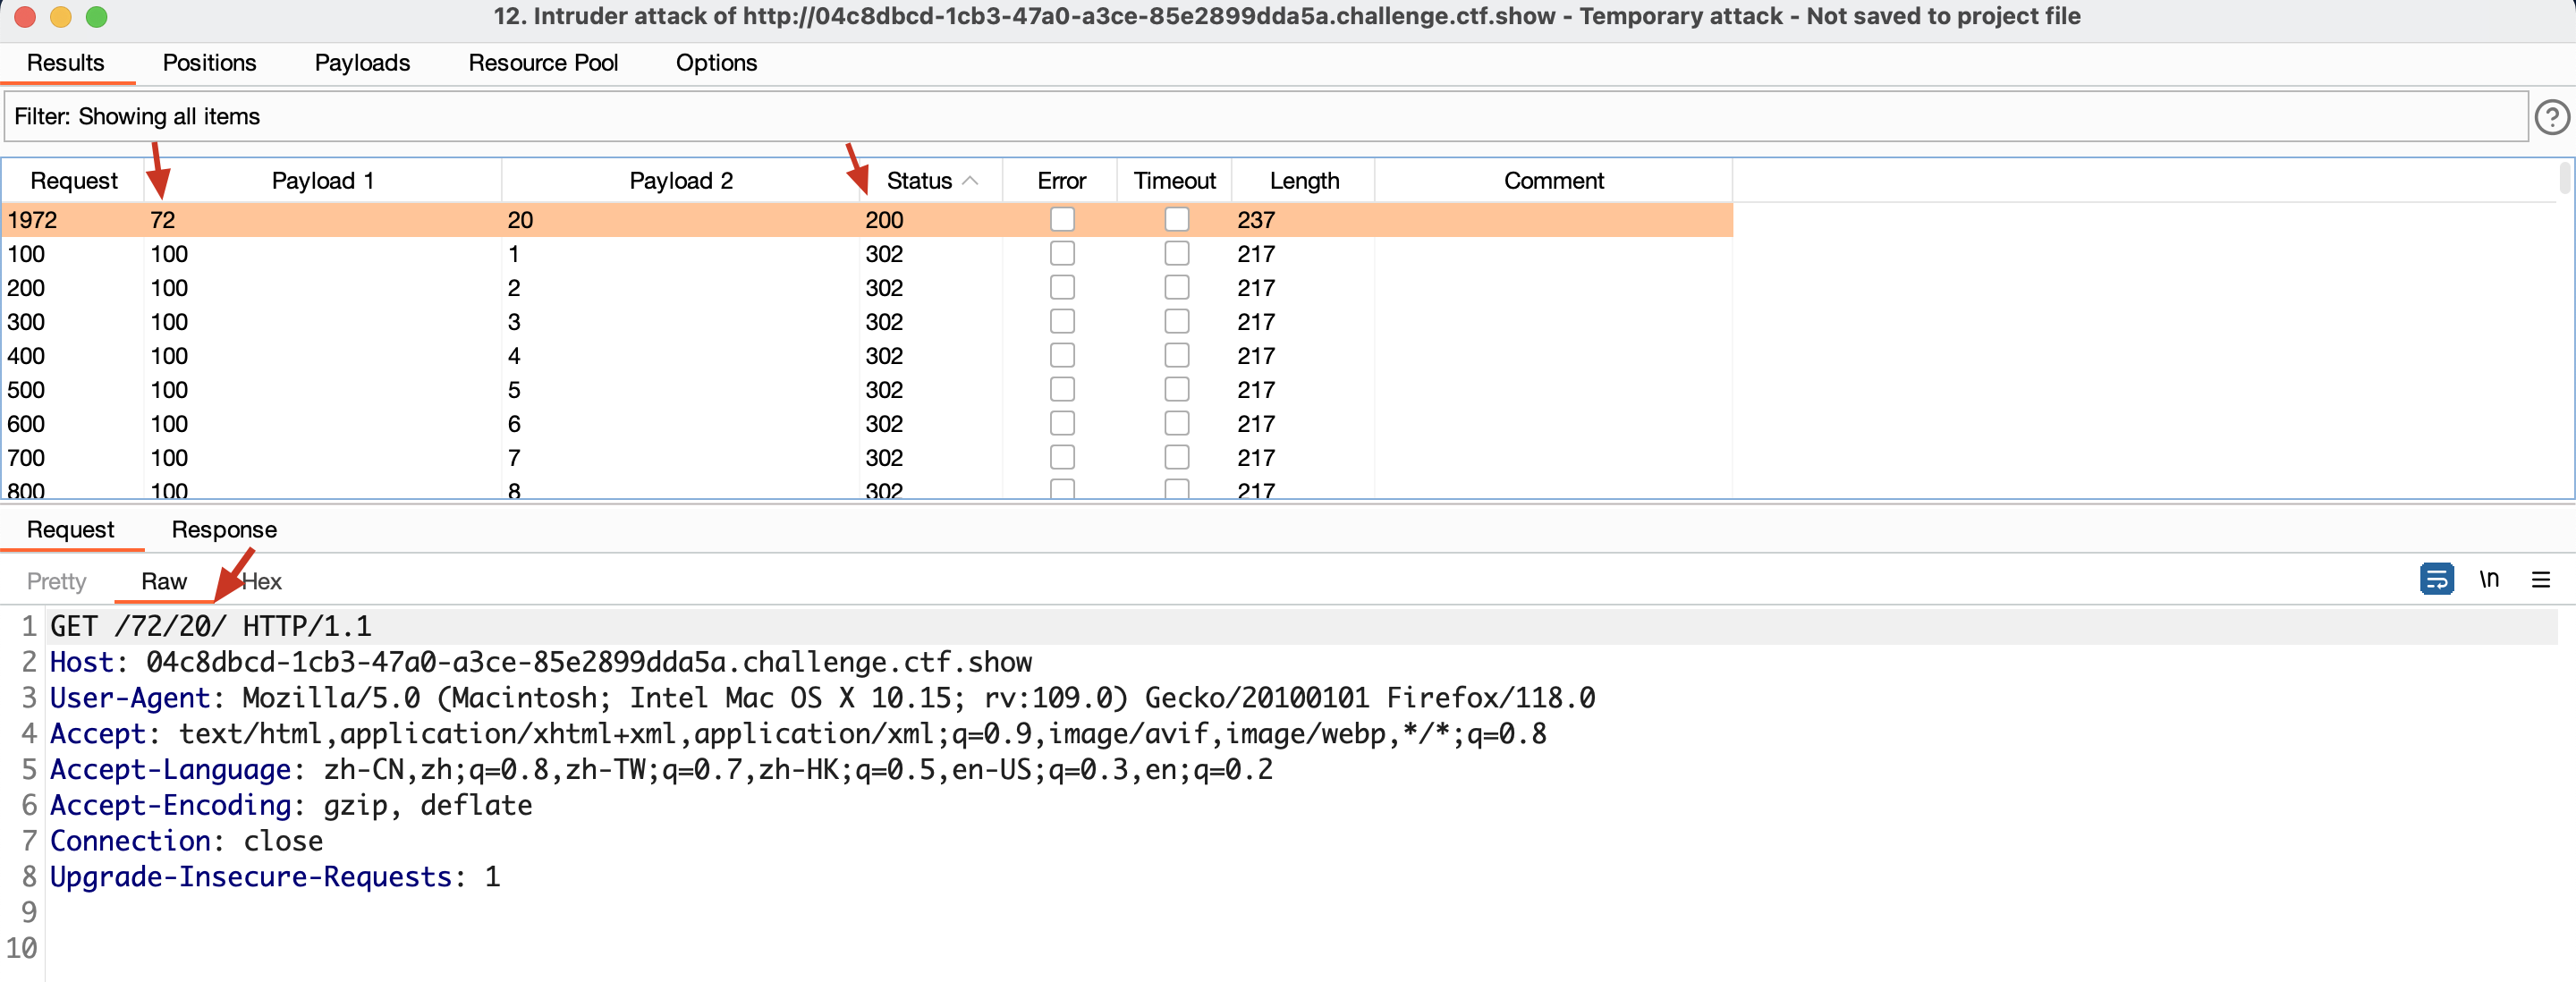The height and width of the screenshot is (982, 2576).
Task: Sort by the Request column header
Action: click(x=74, y=181)
